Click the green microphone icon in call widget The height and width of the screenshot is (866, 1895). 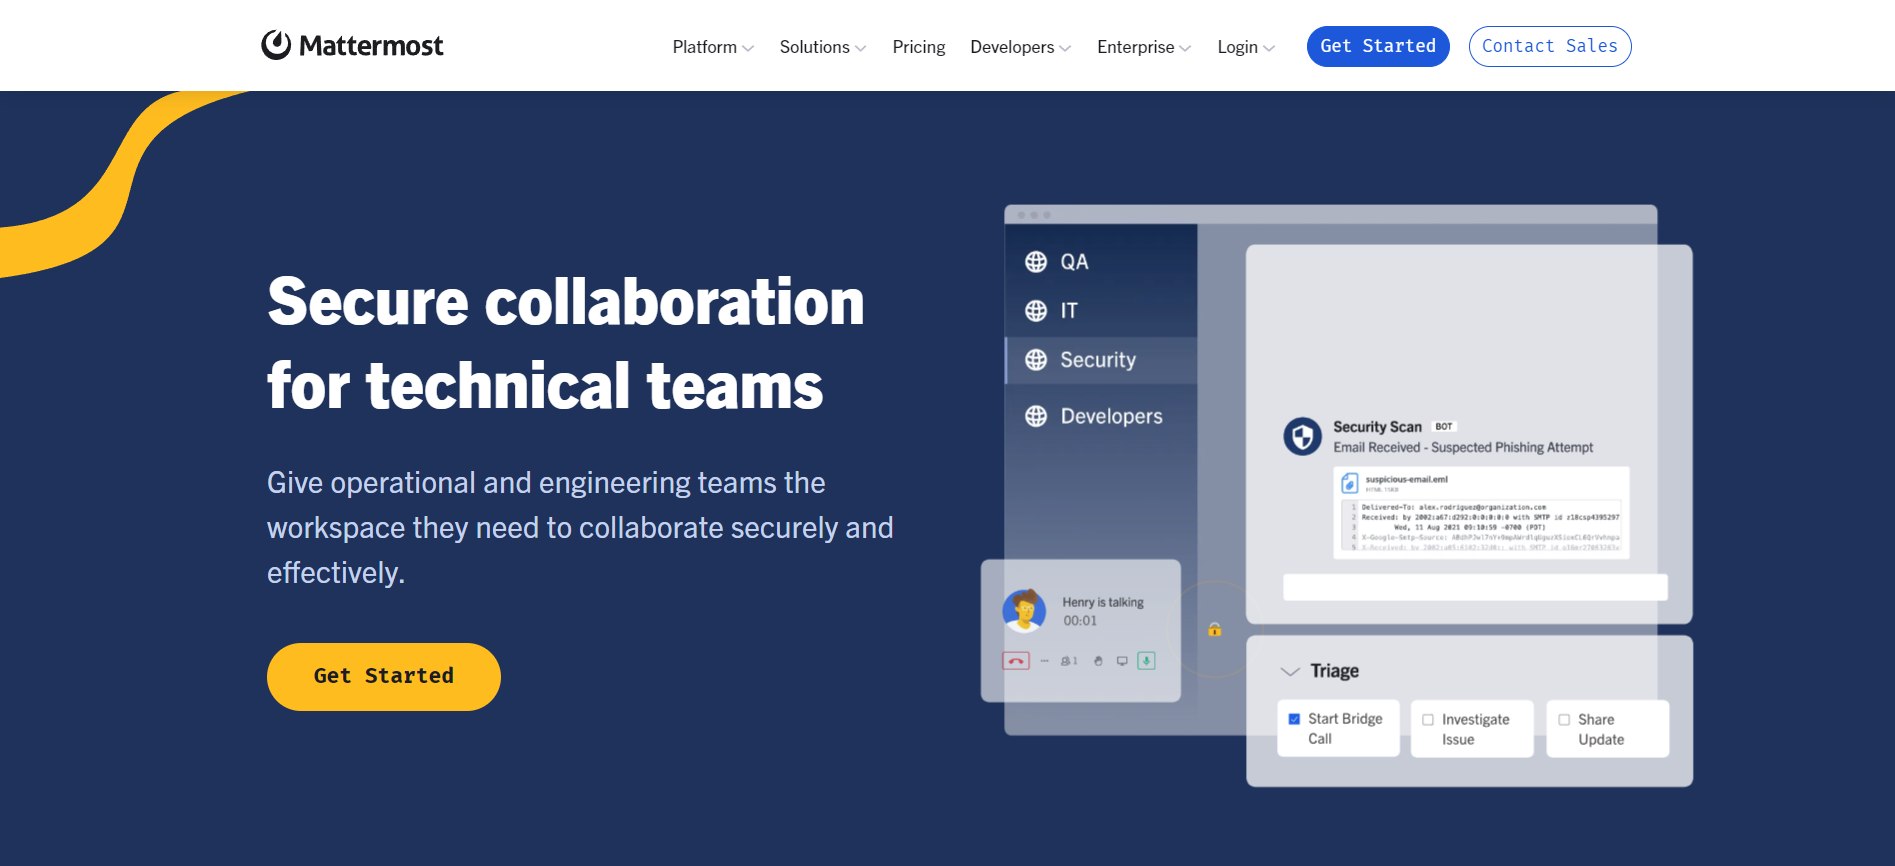(x=1147, y=661)
